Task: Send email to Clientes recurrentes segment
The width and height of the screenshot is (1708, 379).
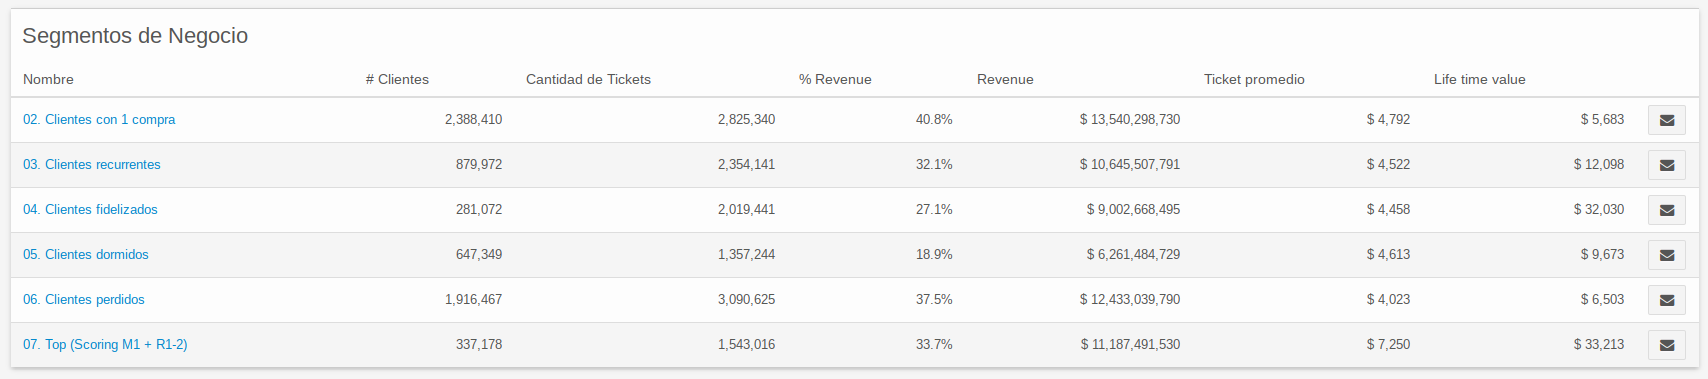Action: point(1666,165)
